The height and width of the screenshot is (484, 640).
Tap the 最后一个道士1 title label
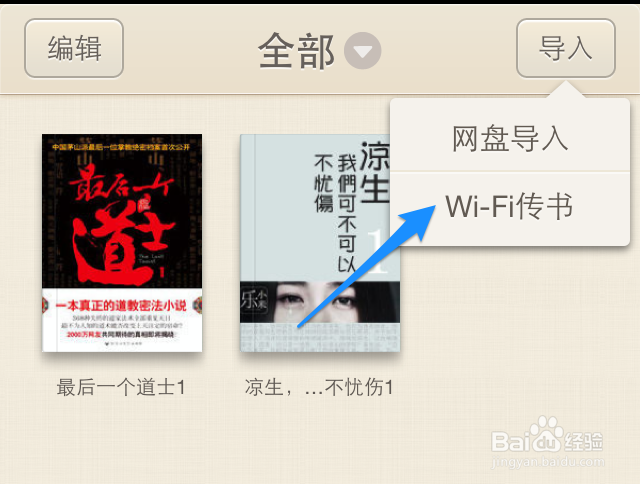pos(121,387)
